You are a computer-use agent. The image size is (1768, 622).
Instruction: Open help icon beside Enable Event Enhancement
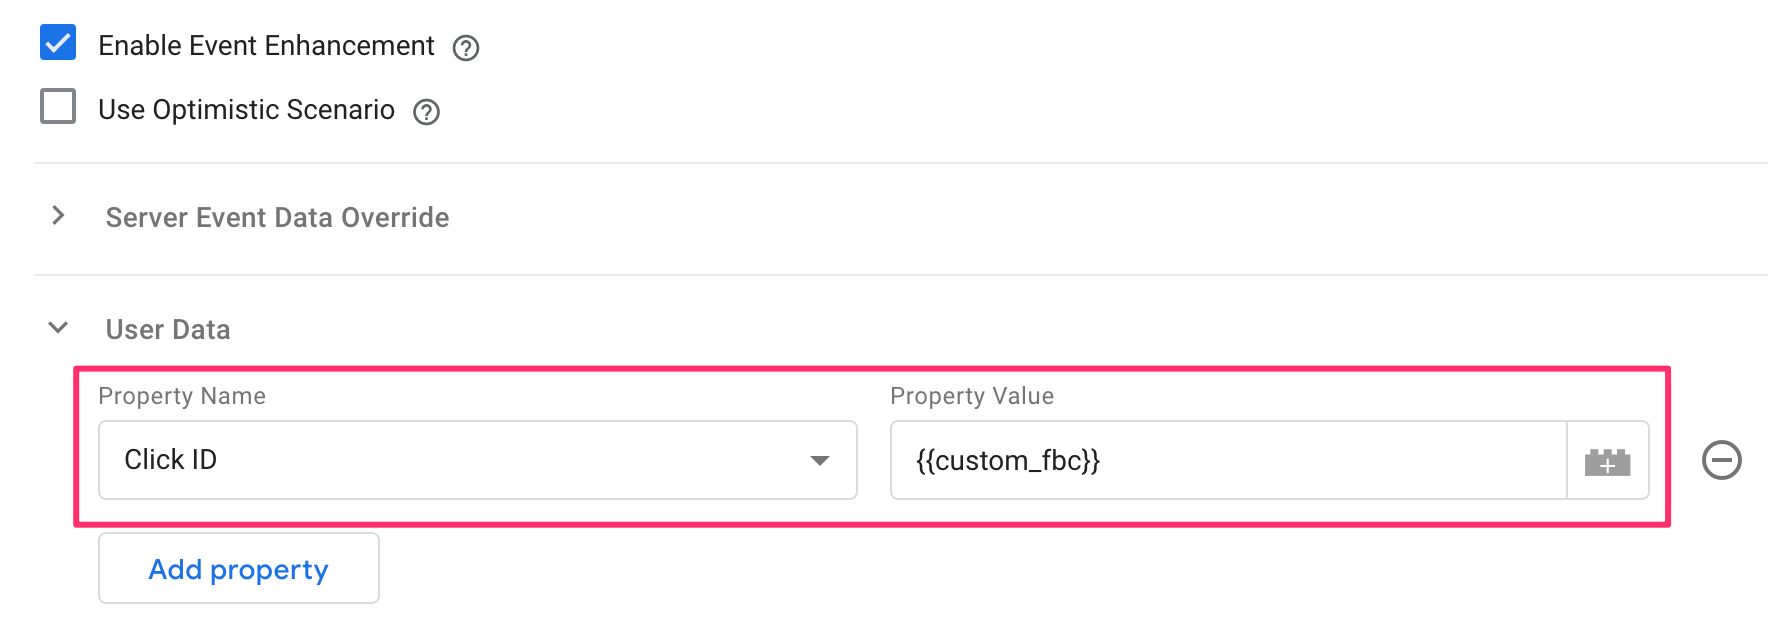point(466,48)
